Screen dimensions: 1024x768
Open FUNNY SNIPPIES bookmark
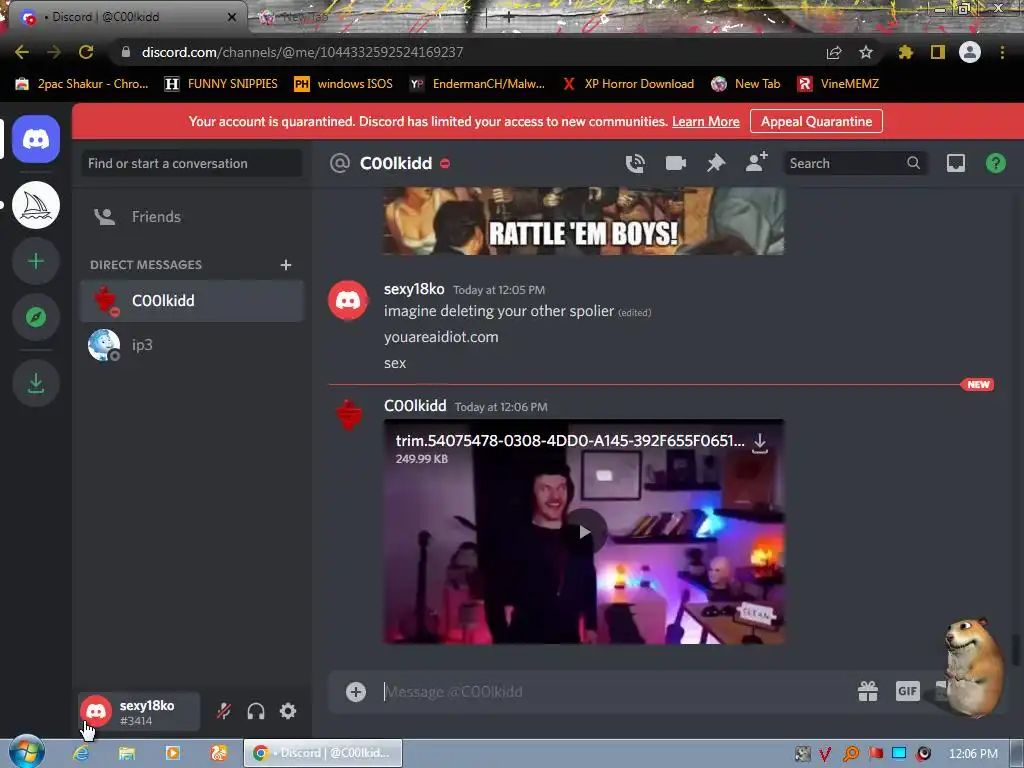point(221,84)
